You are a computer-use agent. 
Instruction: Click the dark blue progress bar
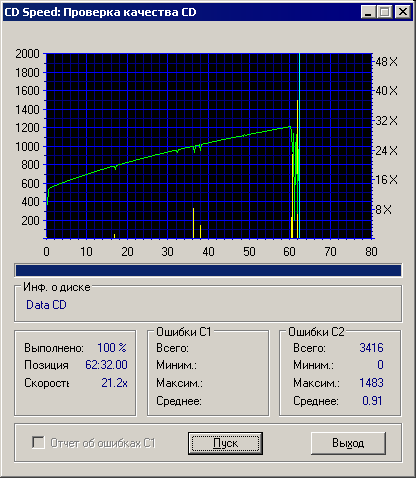(208, 270)
